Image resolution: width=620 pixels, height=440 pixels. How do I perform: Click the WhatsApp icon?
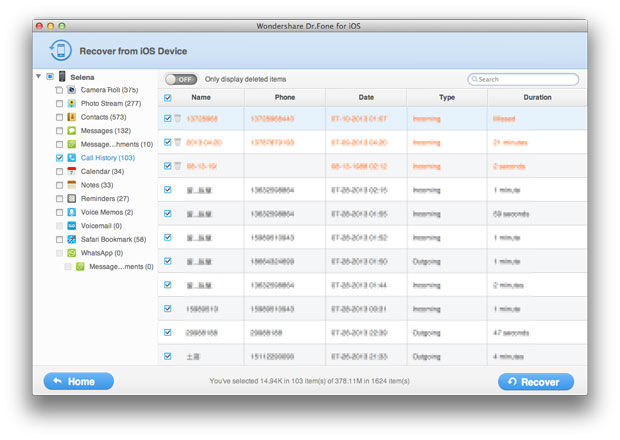(x=72, y=253)
